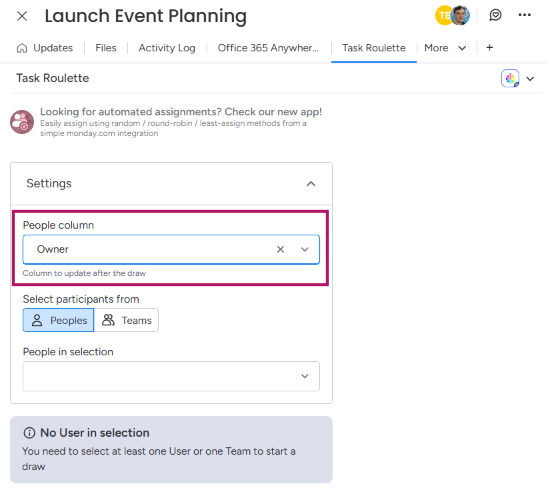Click the Task Roulette heading text
This screenshot has width=547, height=493.
pos(53,78)
